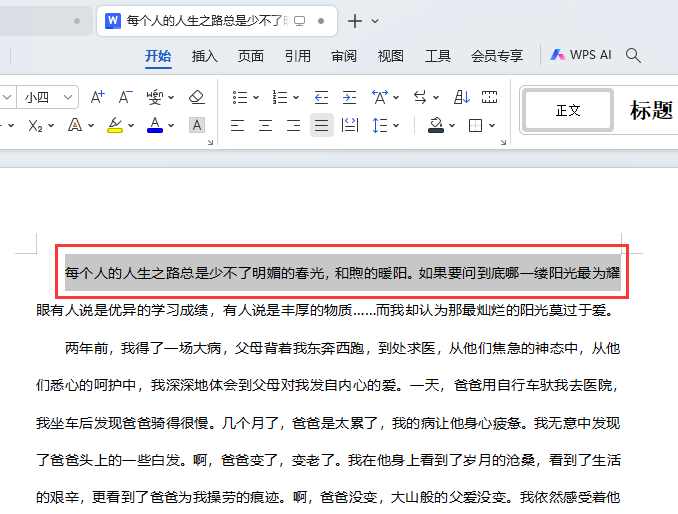Apply the 标题 style
678x514 pixels.
point(651,110)
